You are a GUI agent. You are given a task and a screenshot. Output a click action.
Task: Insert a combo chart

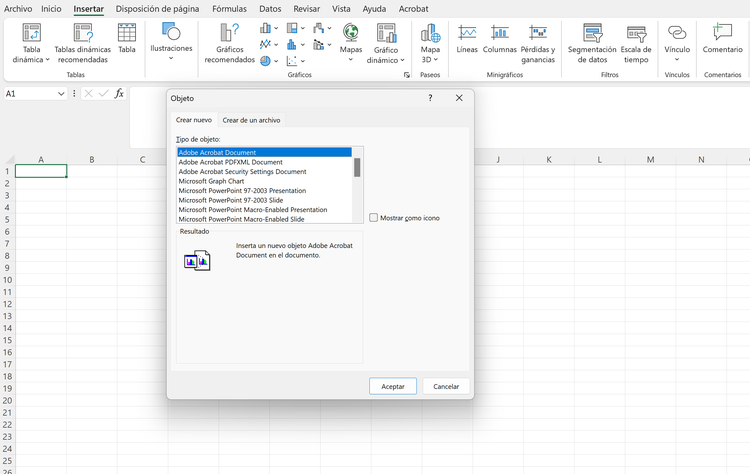[x=319, y=44]
